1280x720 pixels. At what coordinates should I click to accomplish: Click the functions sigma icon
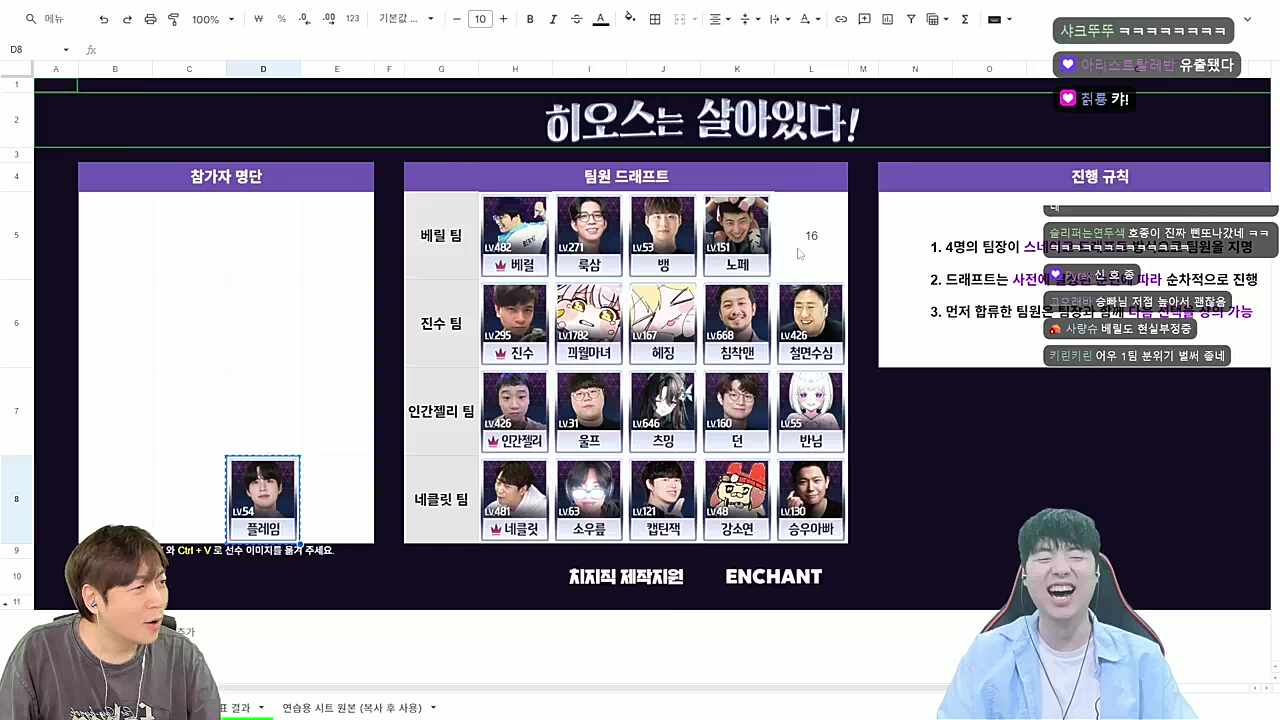[x=965, y=19]
